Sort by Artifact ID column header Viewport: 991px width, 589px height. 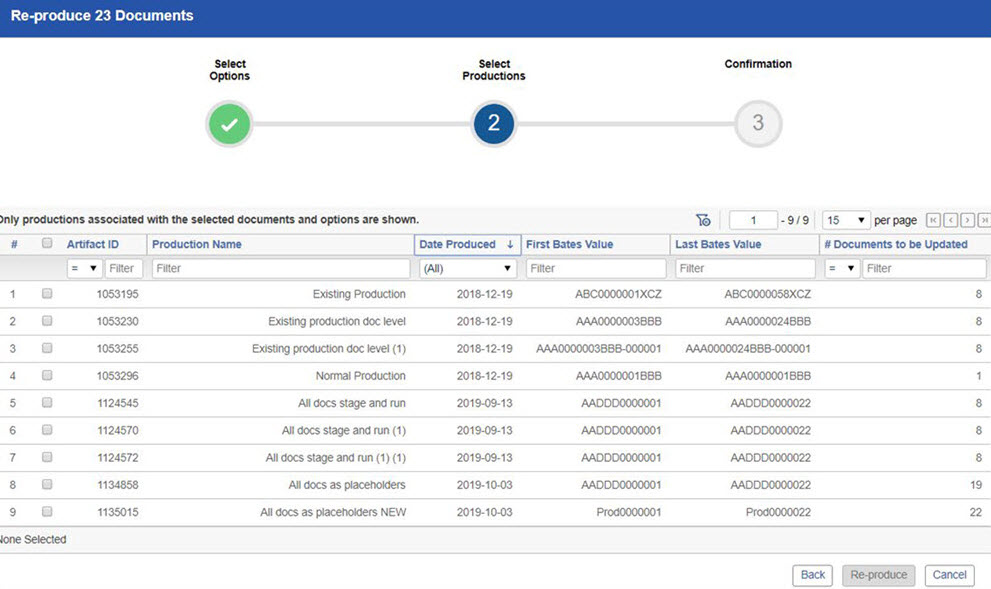(x=92, y=245)
